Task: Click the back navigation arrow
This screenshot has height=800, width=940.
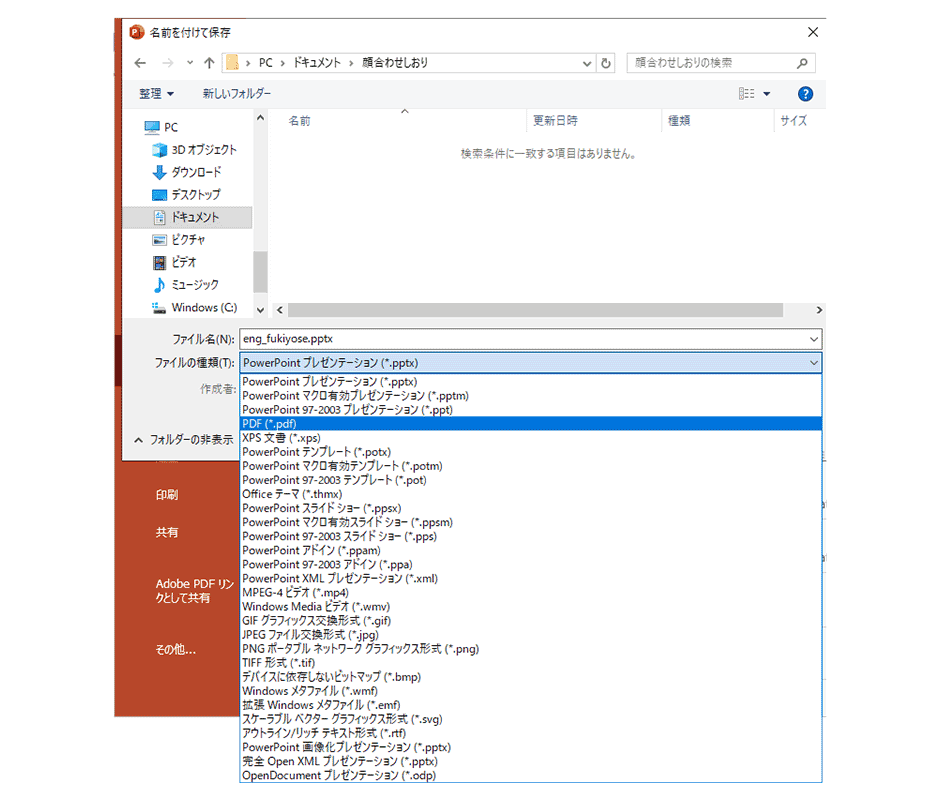Action: (141, 62)
